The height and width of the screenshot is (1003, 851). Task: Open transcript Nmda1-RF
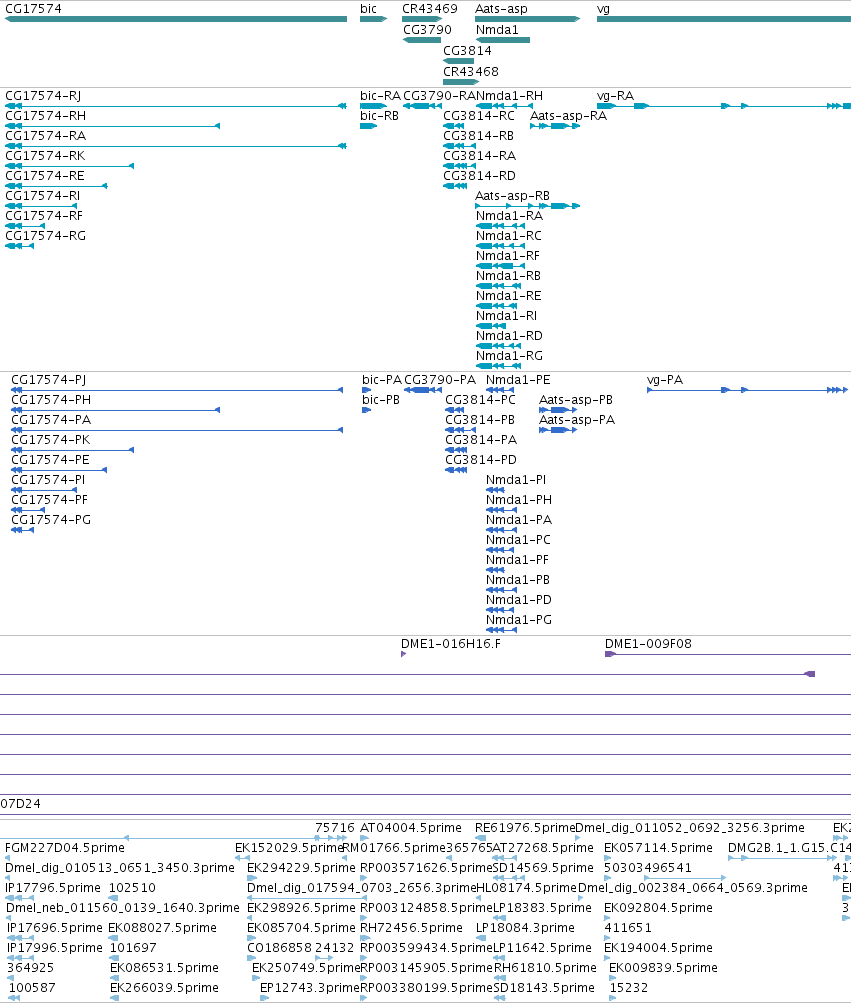tap(500, 266)
